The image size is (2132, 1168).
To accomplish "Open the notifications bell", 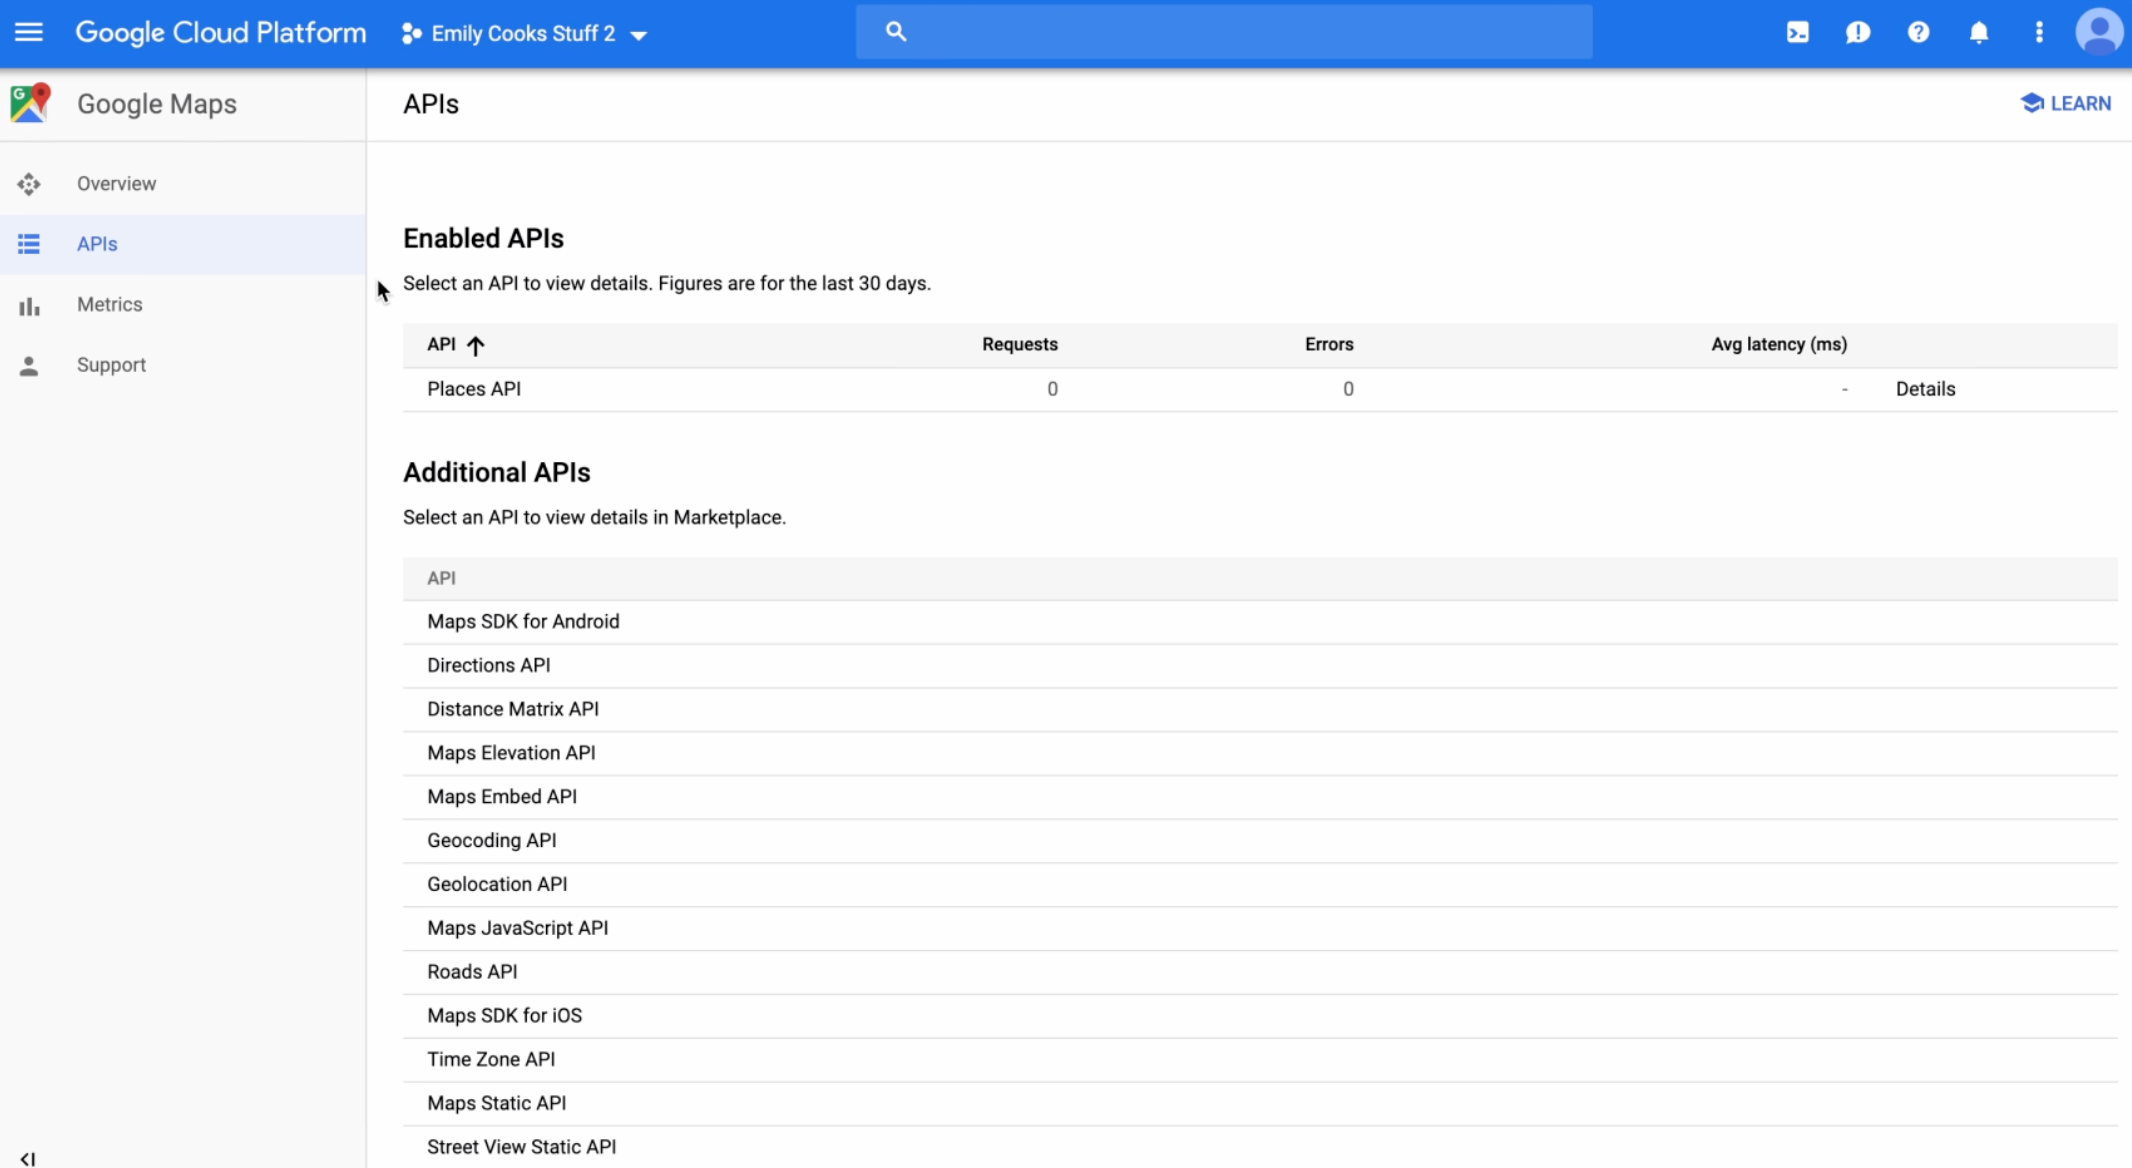I will (x=1979, y=33).
